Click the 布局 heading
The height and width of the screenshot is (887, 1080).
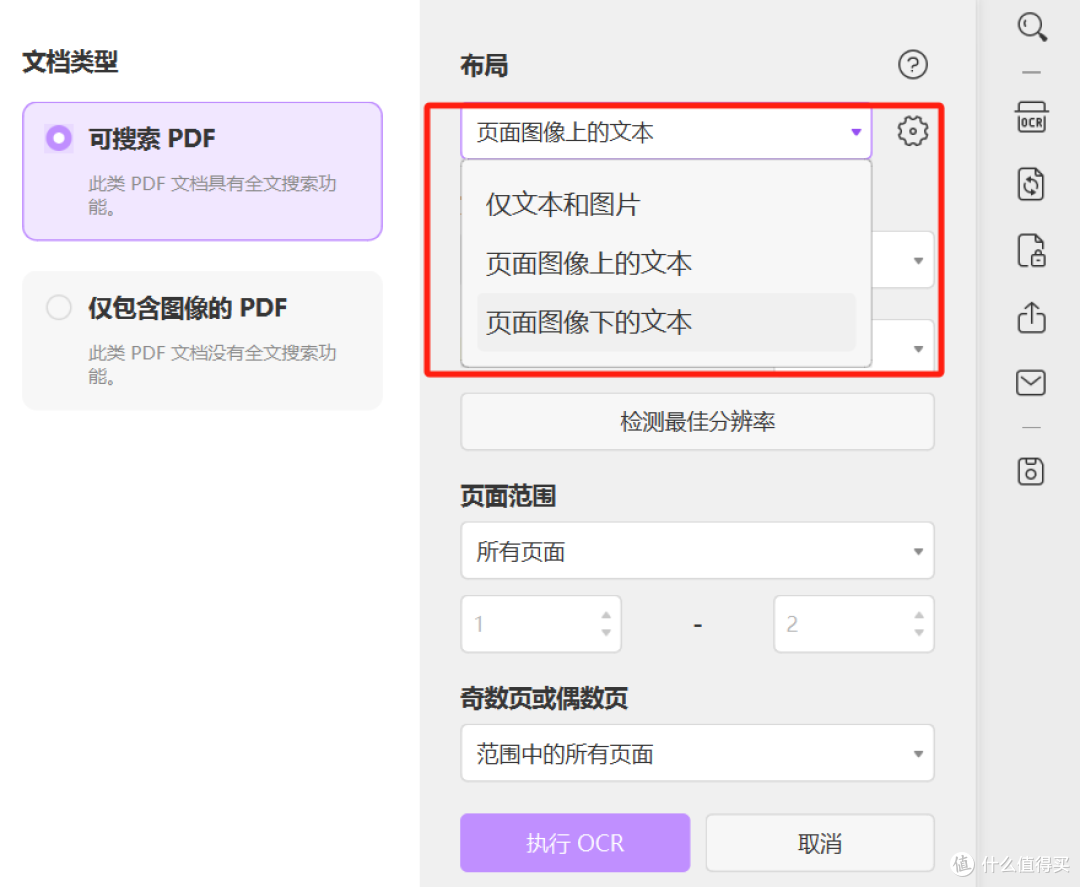point(484,65)
